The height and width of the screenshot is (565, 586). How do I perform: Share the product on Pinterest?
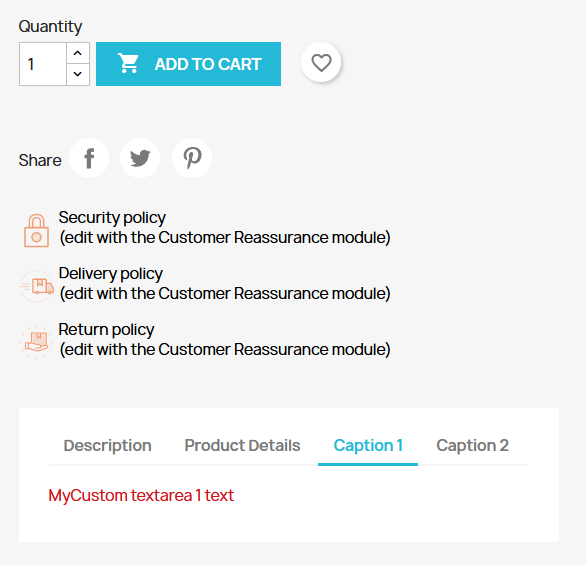[192, 158]
